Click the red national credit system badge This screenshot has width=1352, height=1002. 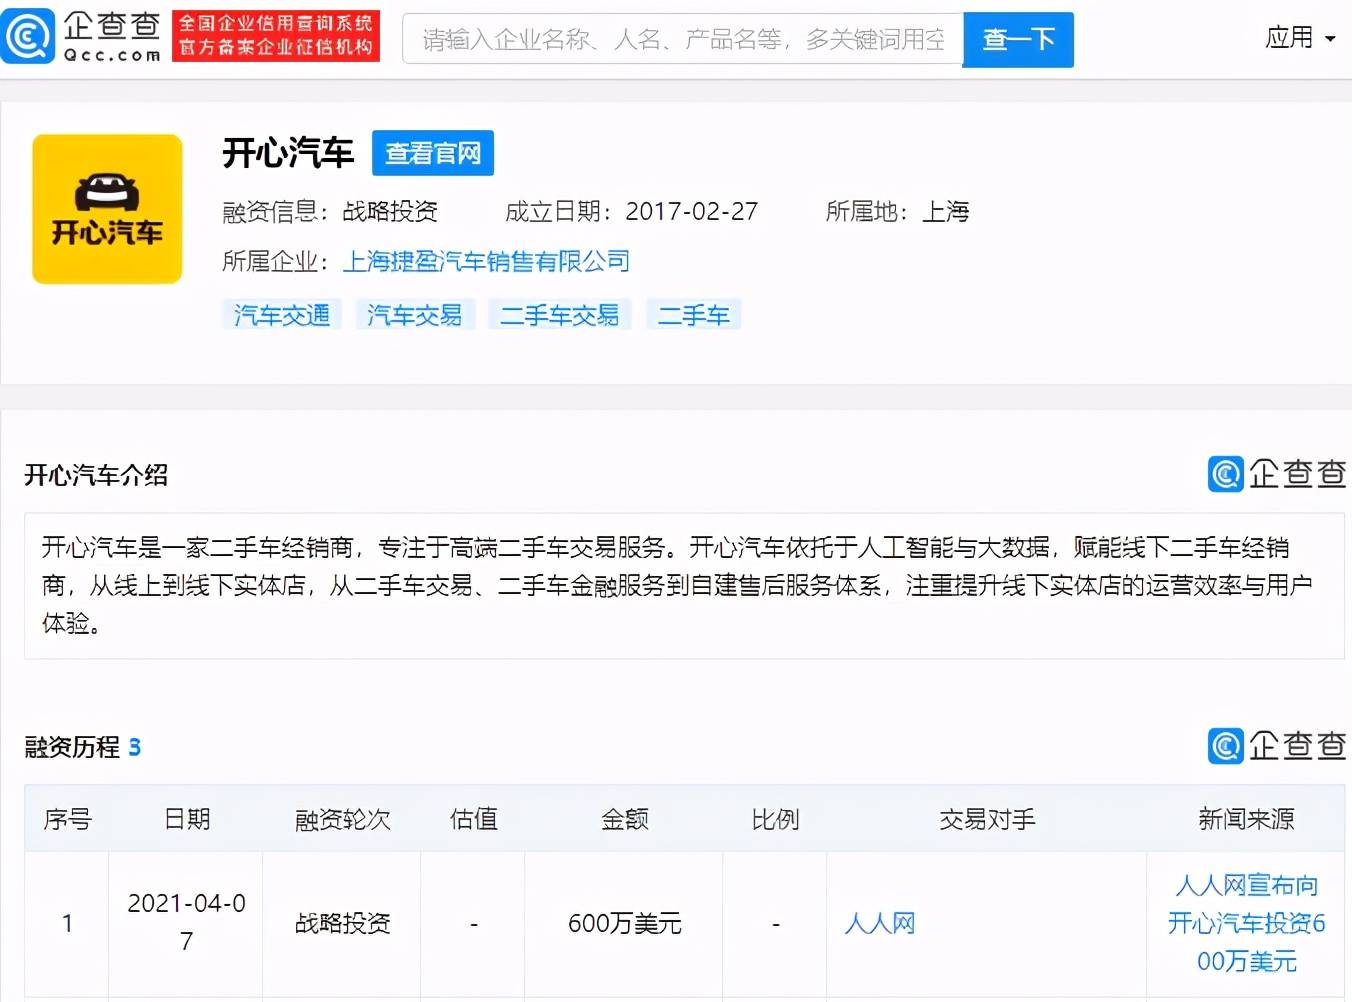tap(276, 37)
